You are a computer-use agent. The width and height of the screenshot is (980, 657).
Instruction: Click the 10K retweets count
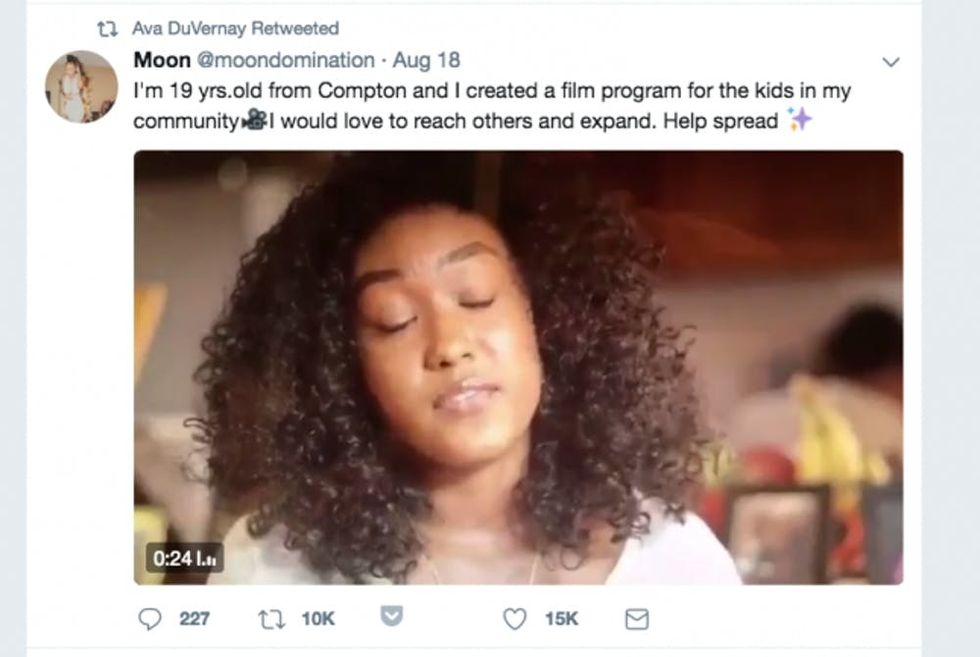click(318, 619)
